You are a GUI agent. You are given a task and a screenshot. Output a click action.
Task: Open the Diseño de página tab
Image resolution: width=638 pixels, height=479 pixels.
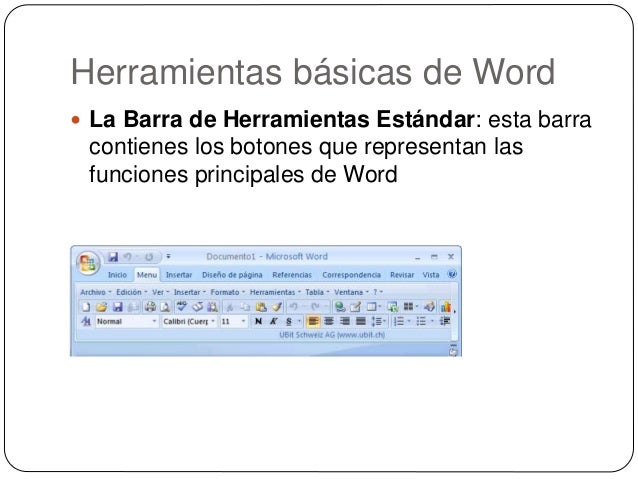[x=232, y=275]
